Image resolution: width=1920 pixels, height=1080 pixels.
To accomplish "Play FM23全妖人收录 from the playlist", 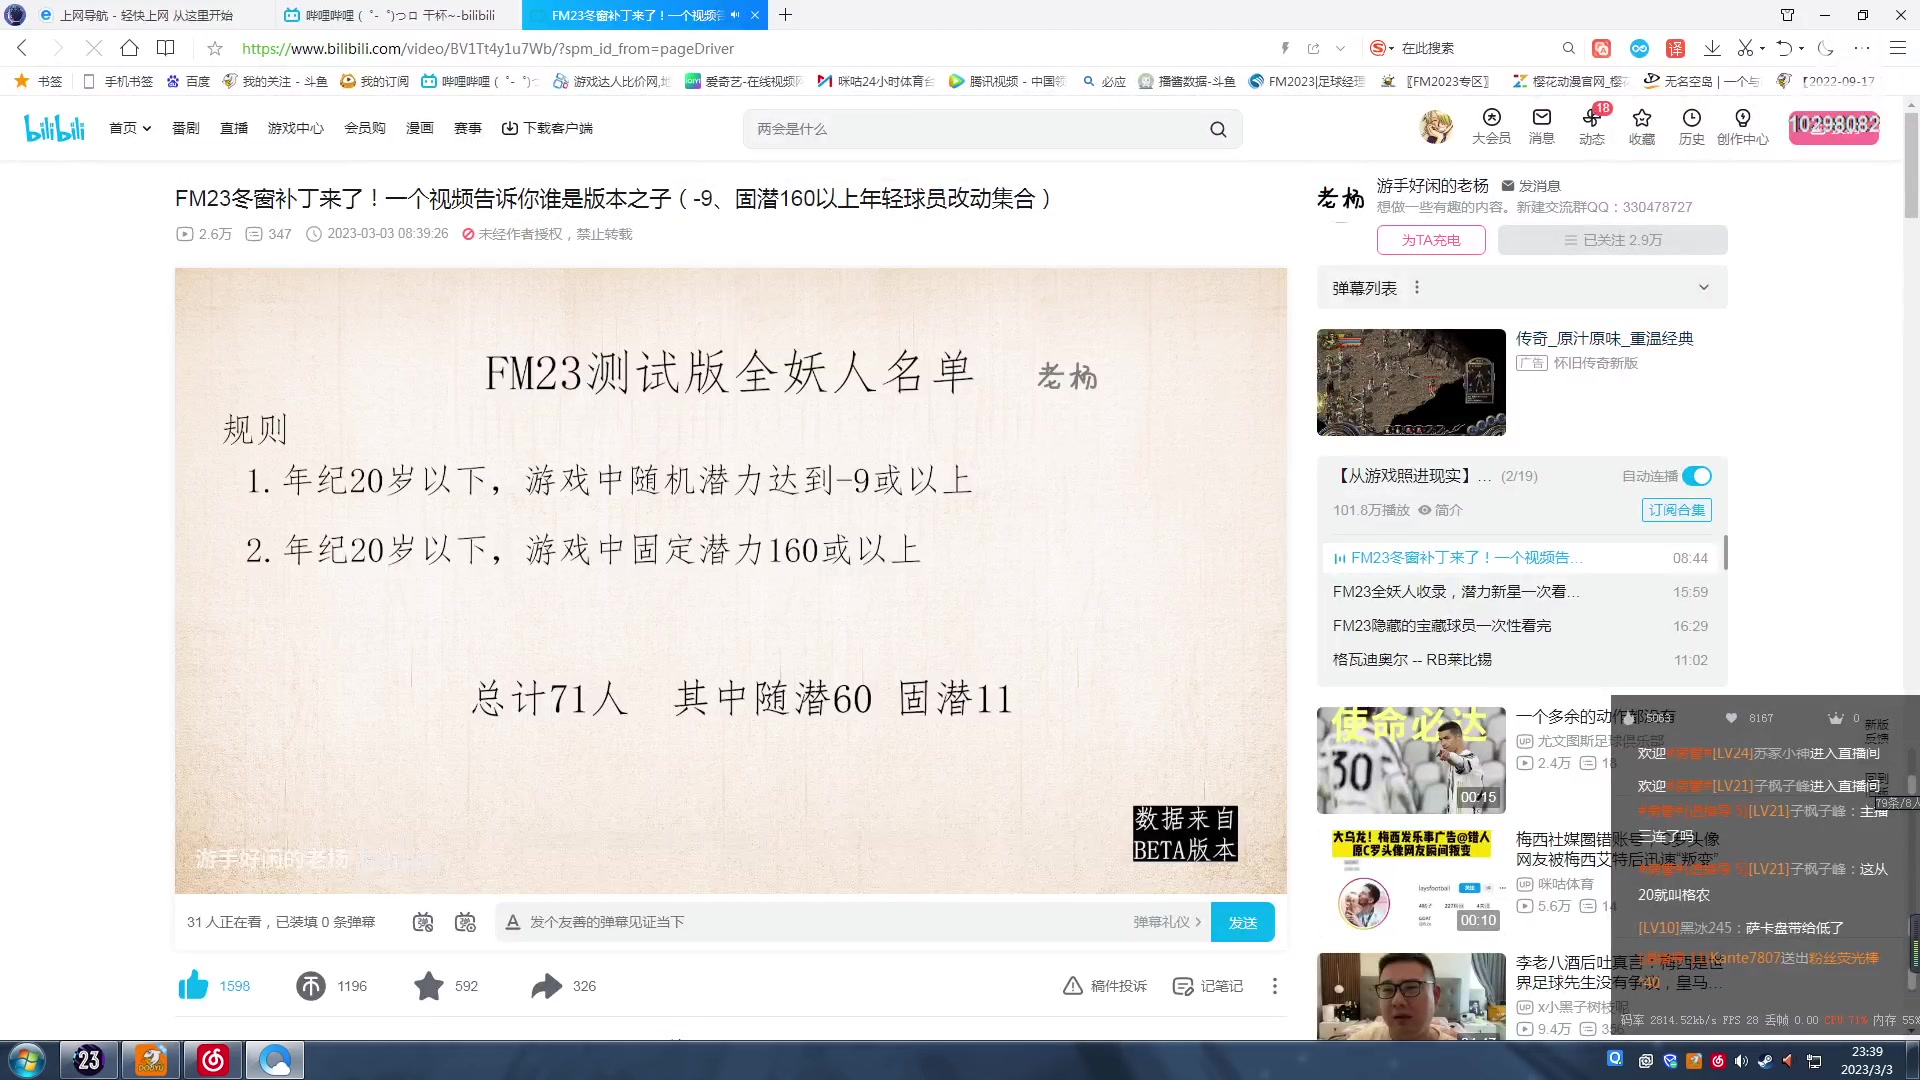I will coord(1520,592).
